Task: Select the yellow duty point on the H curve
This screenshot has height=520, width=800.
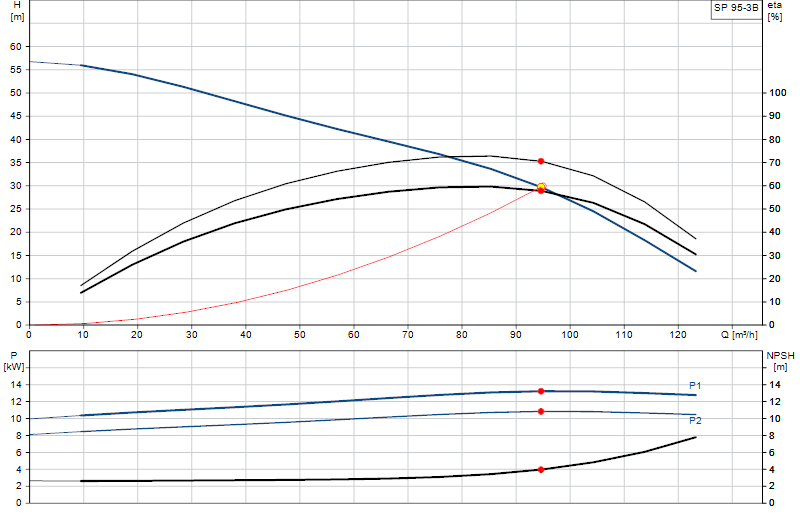Action: pyautogui.click(x=541, y=187)
